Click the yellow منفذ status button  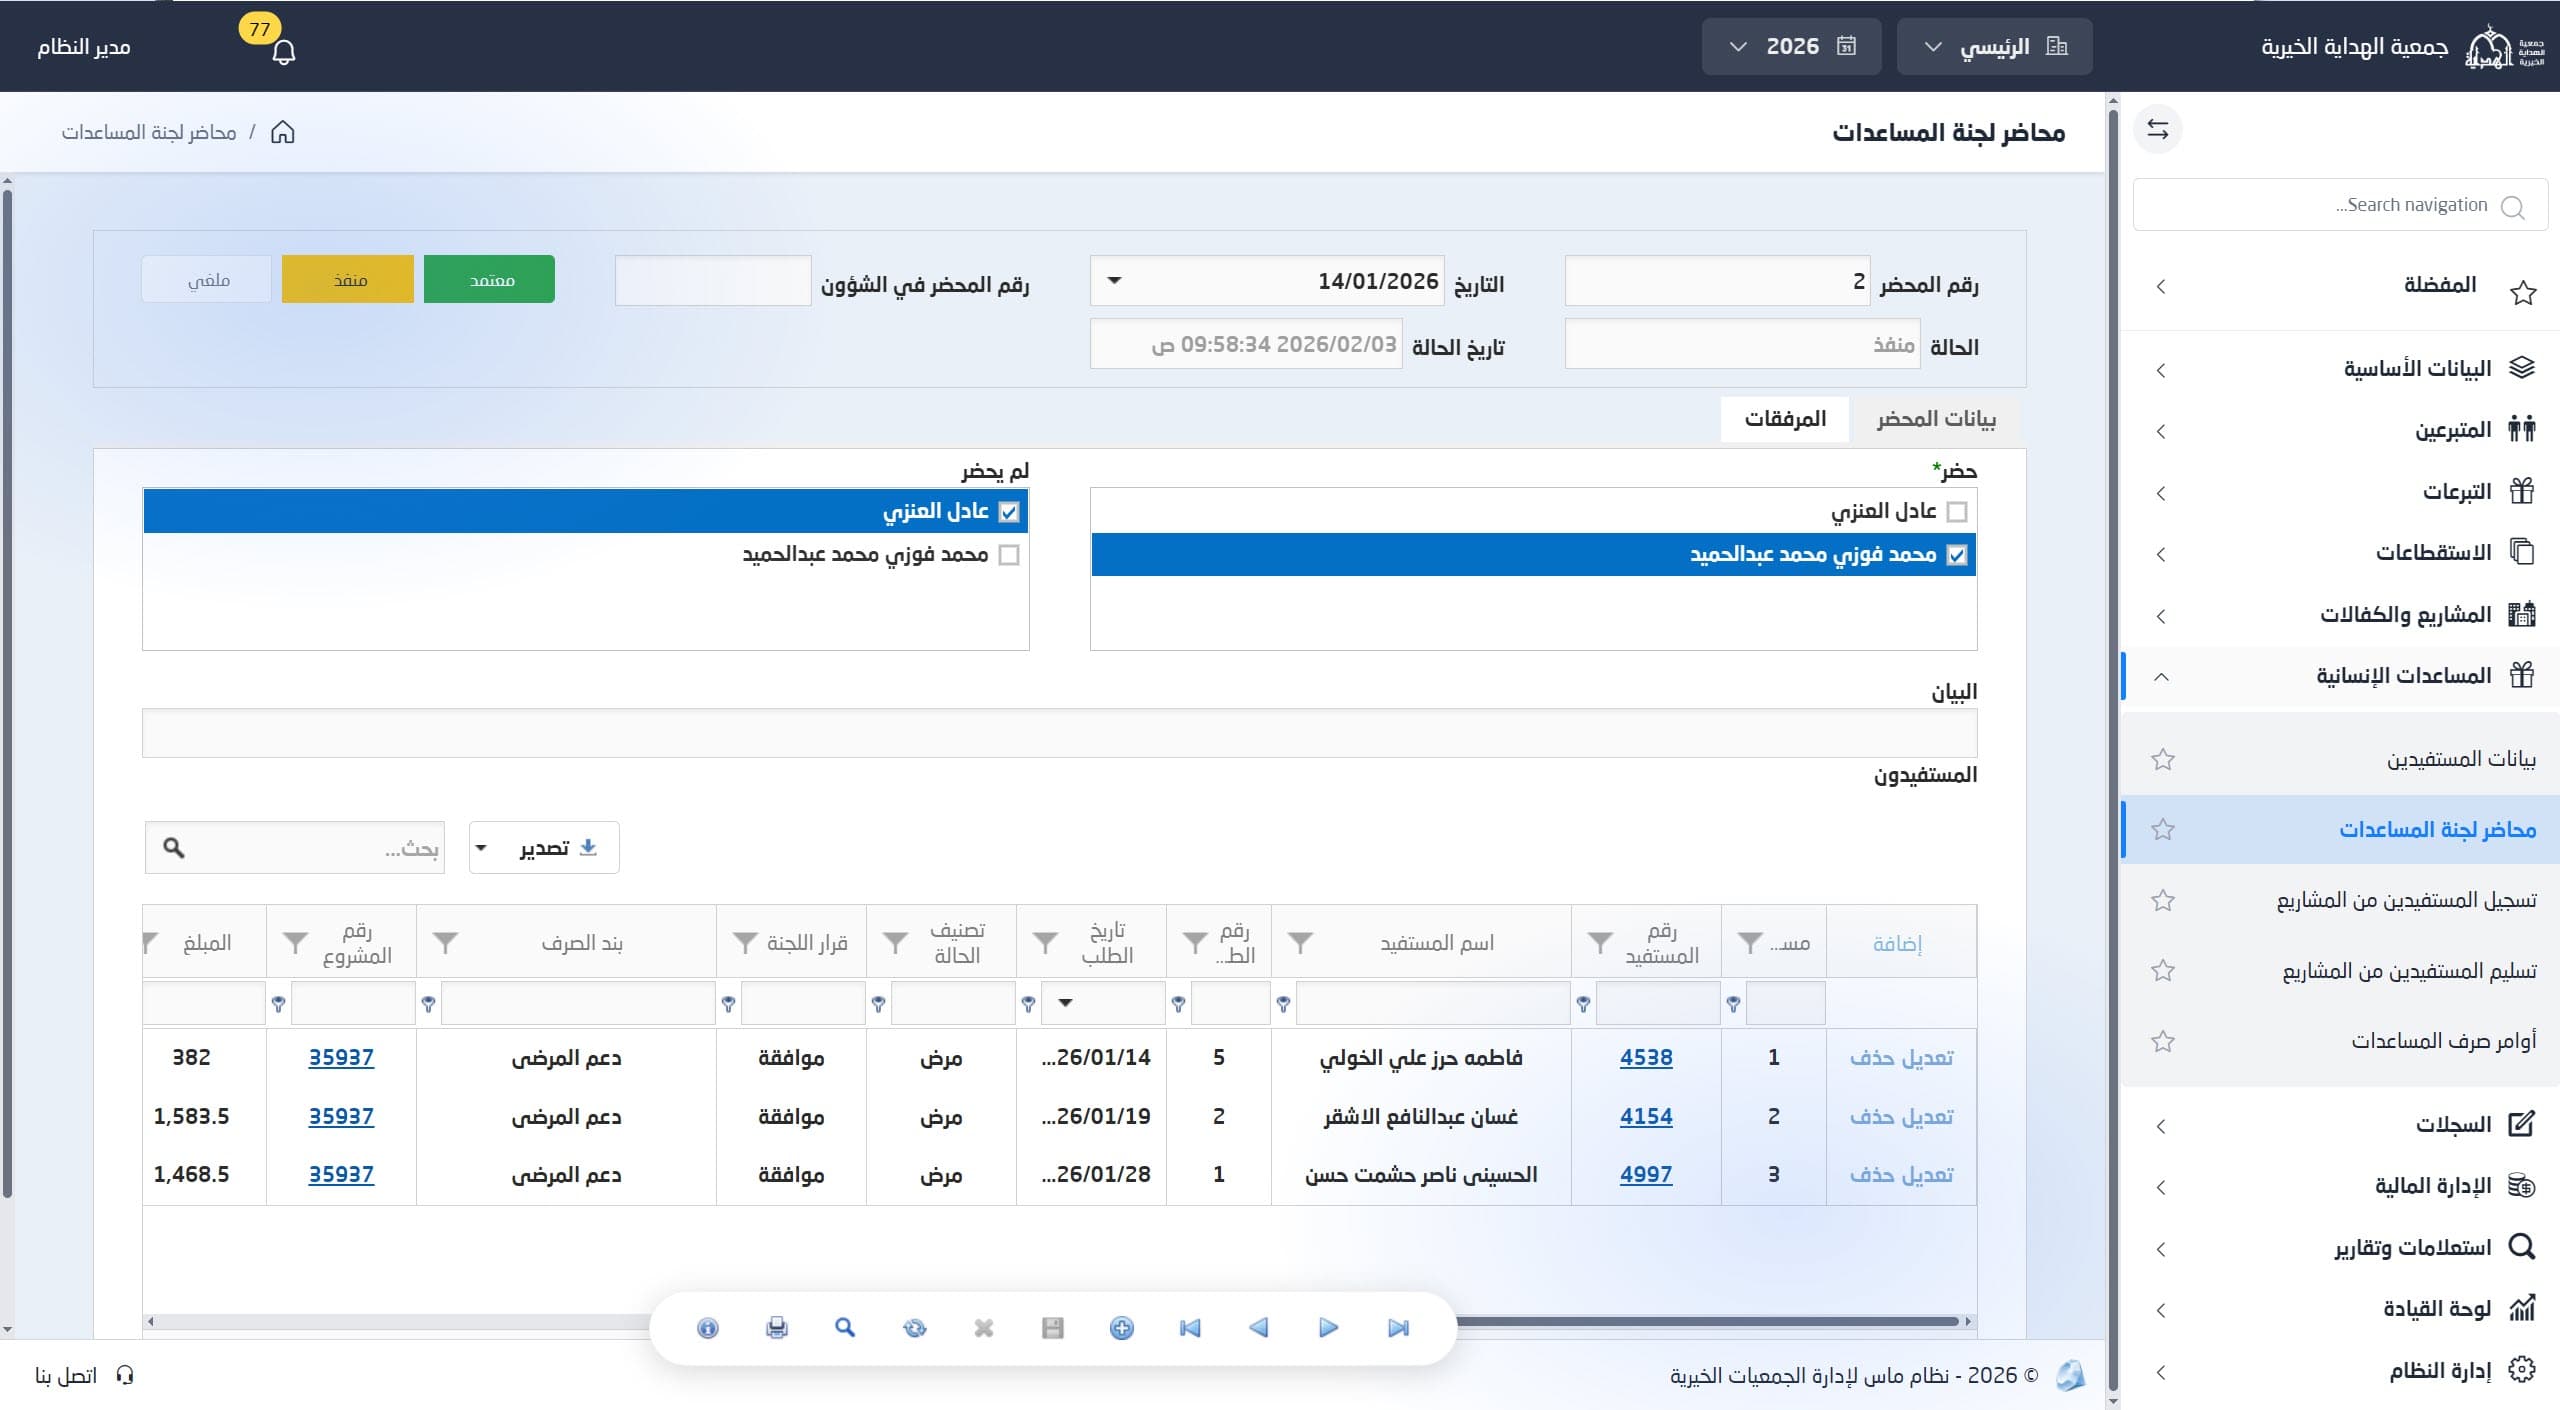(347, 279)
